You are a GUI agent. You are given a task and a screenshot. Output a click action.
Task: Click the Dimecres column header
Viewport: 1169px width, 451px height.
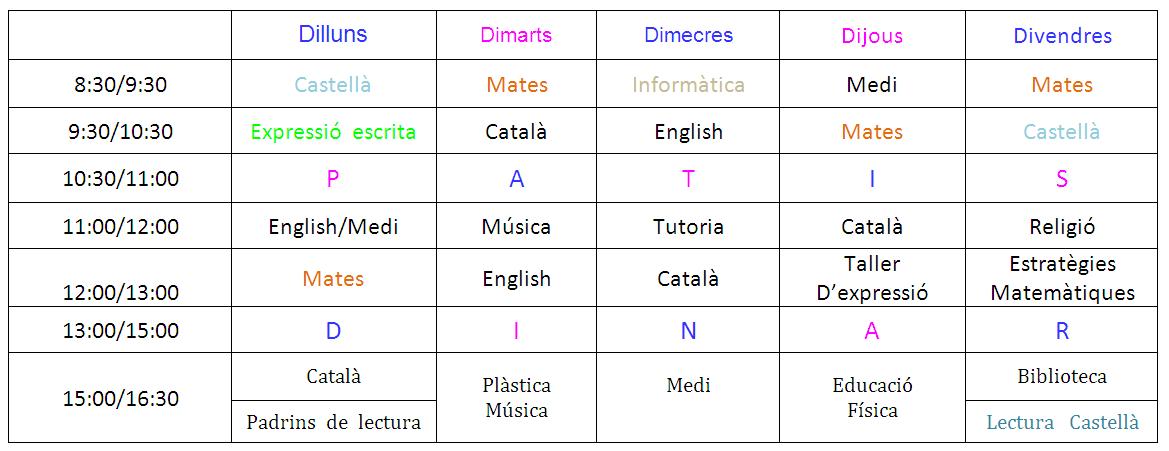point(688,36)
